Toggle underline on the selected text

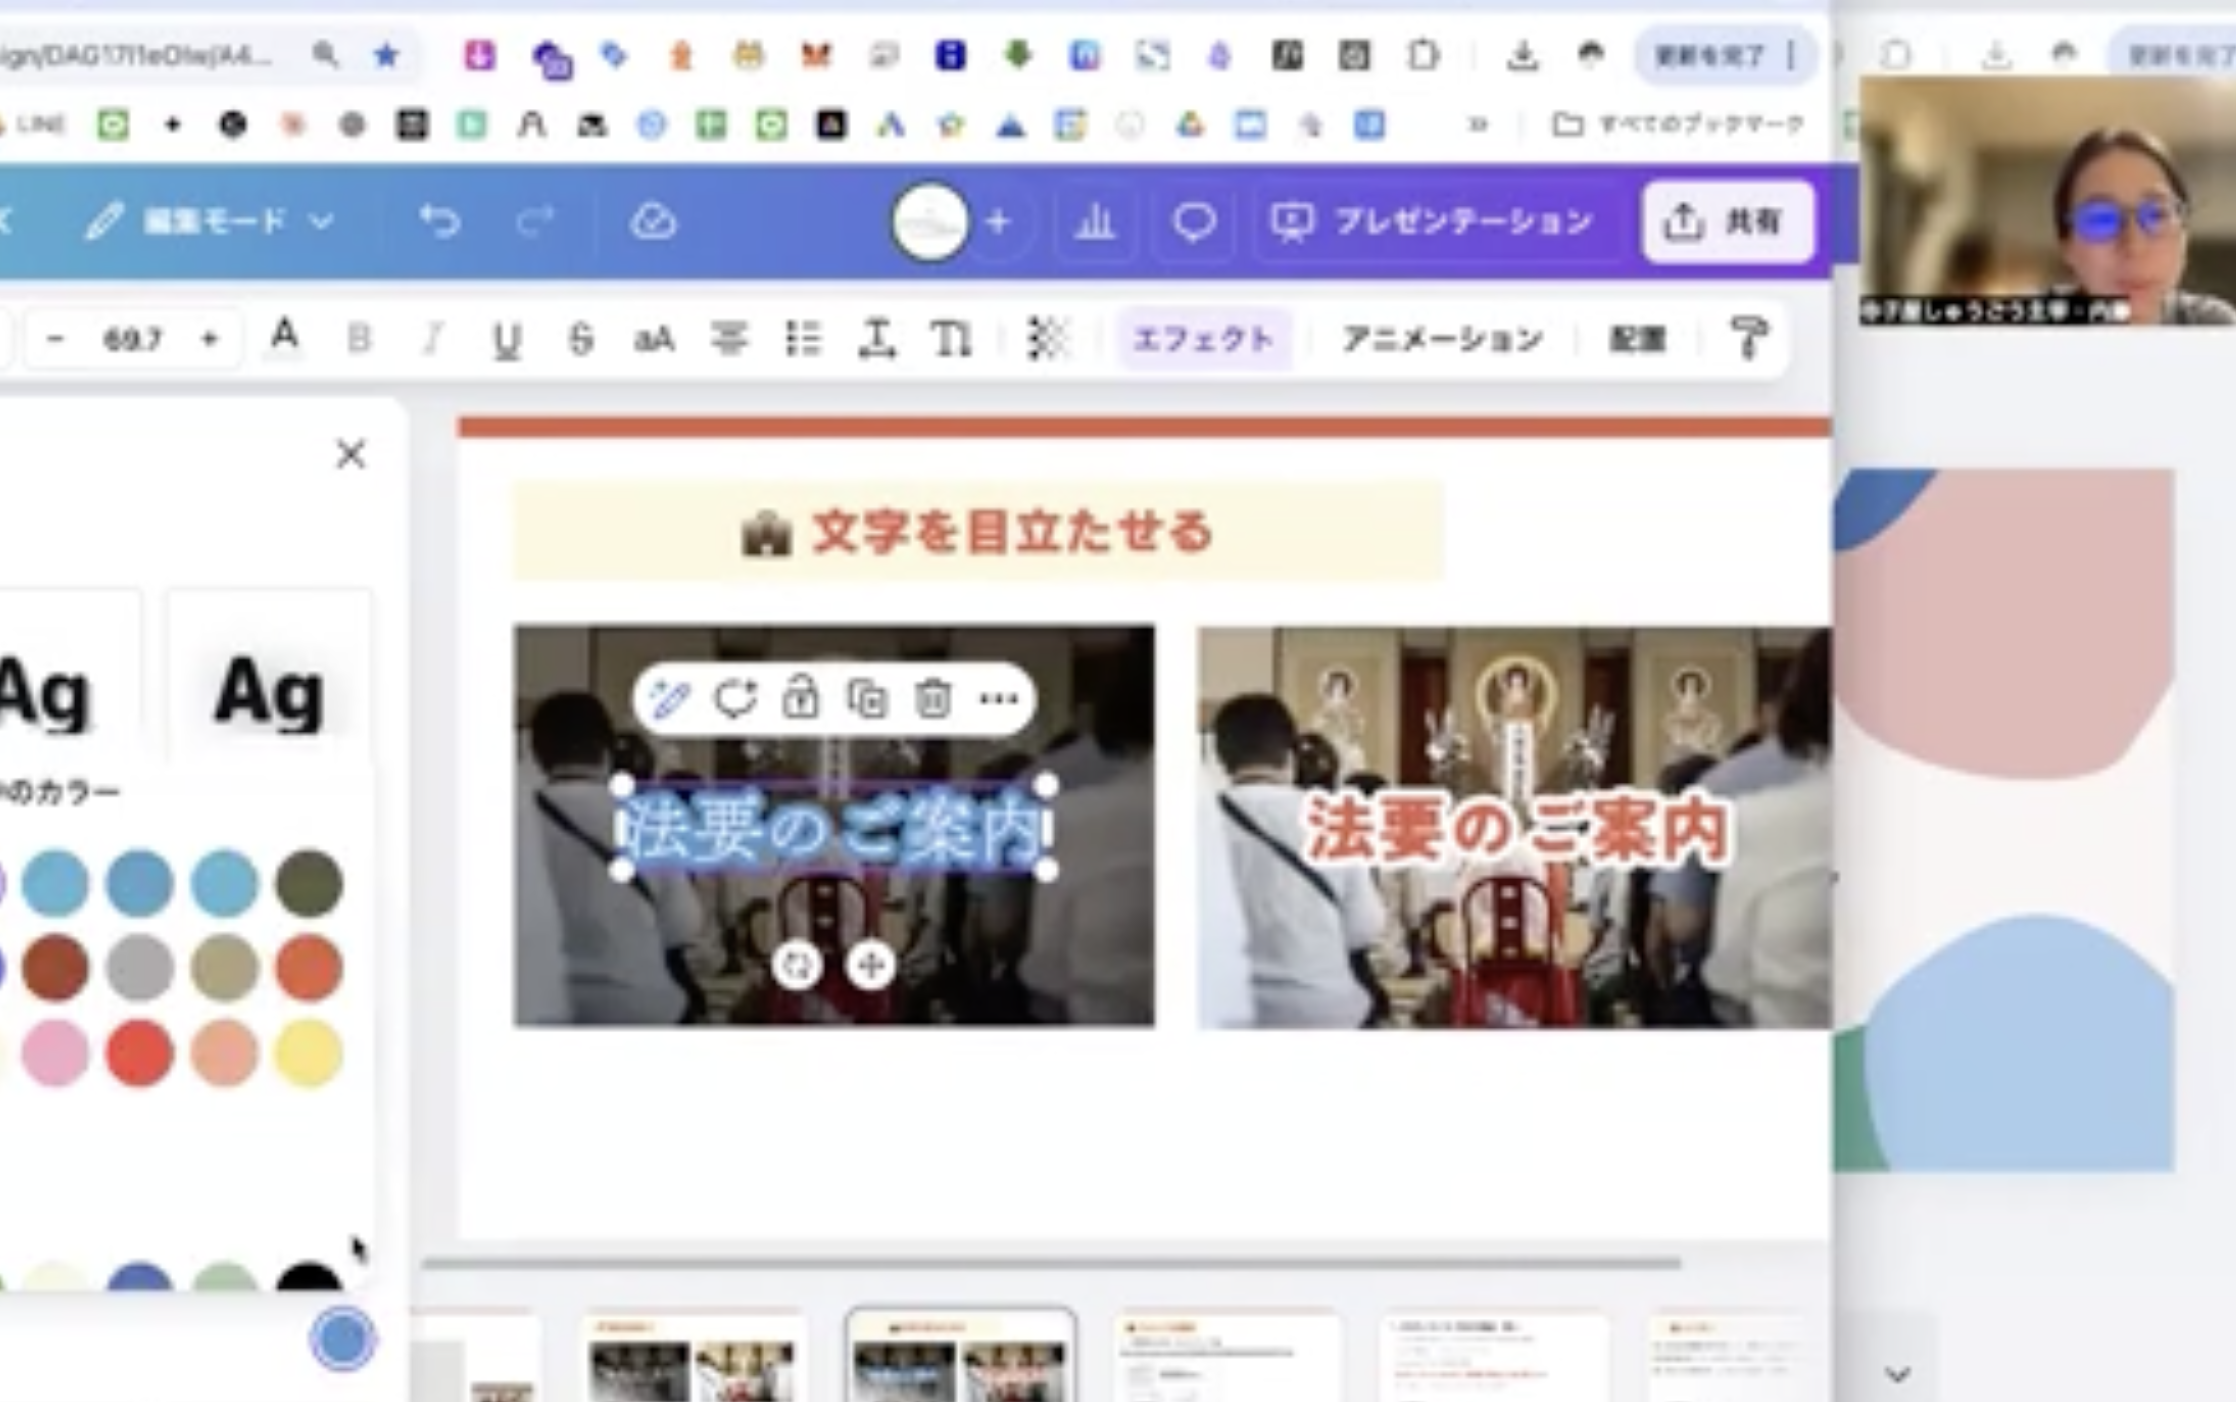[x=506, y=339]
